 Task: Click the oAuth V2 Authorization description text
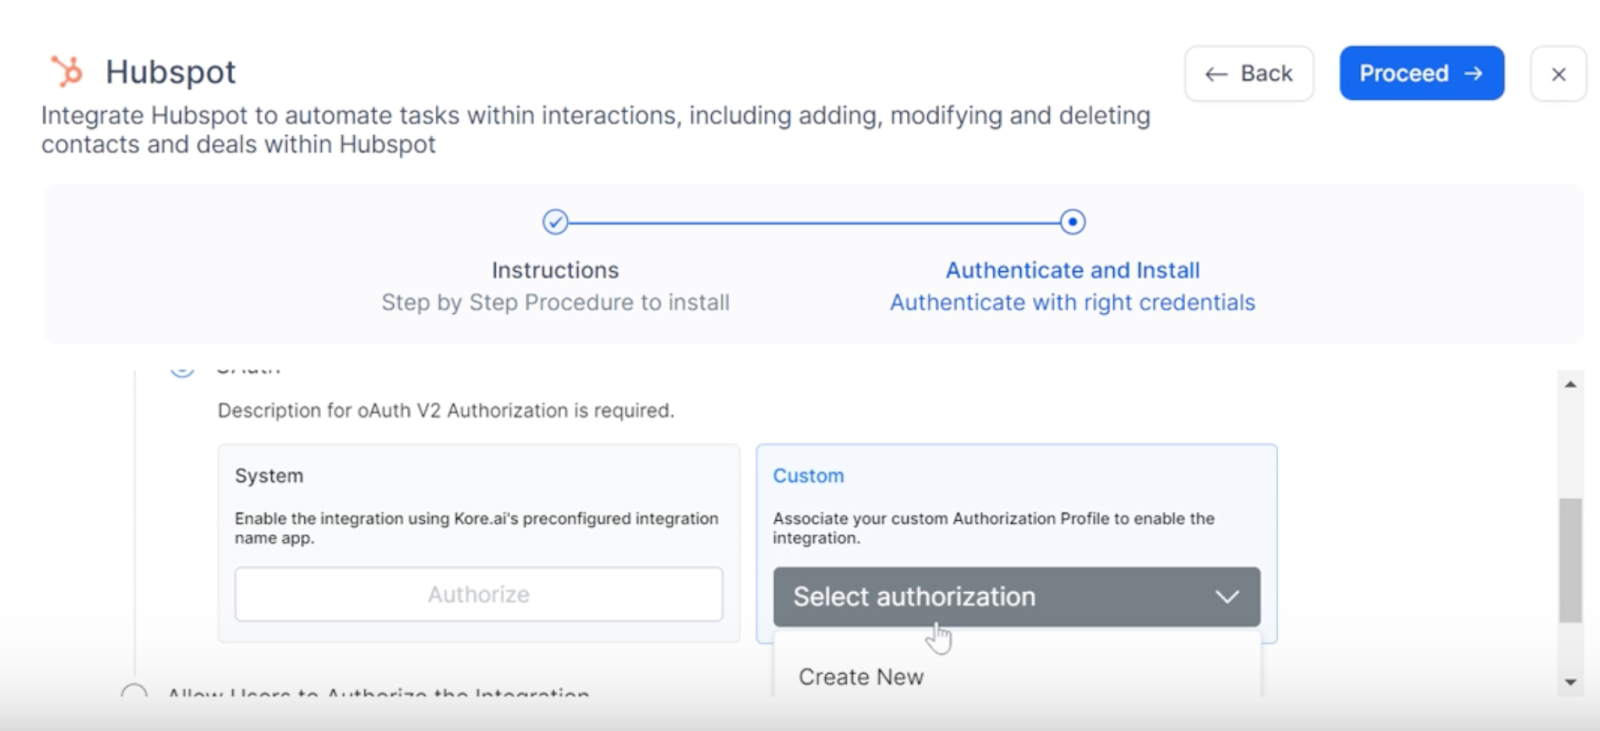click(x=446, y=410)
